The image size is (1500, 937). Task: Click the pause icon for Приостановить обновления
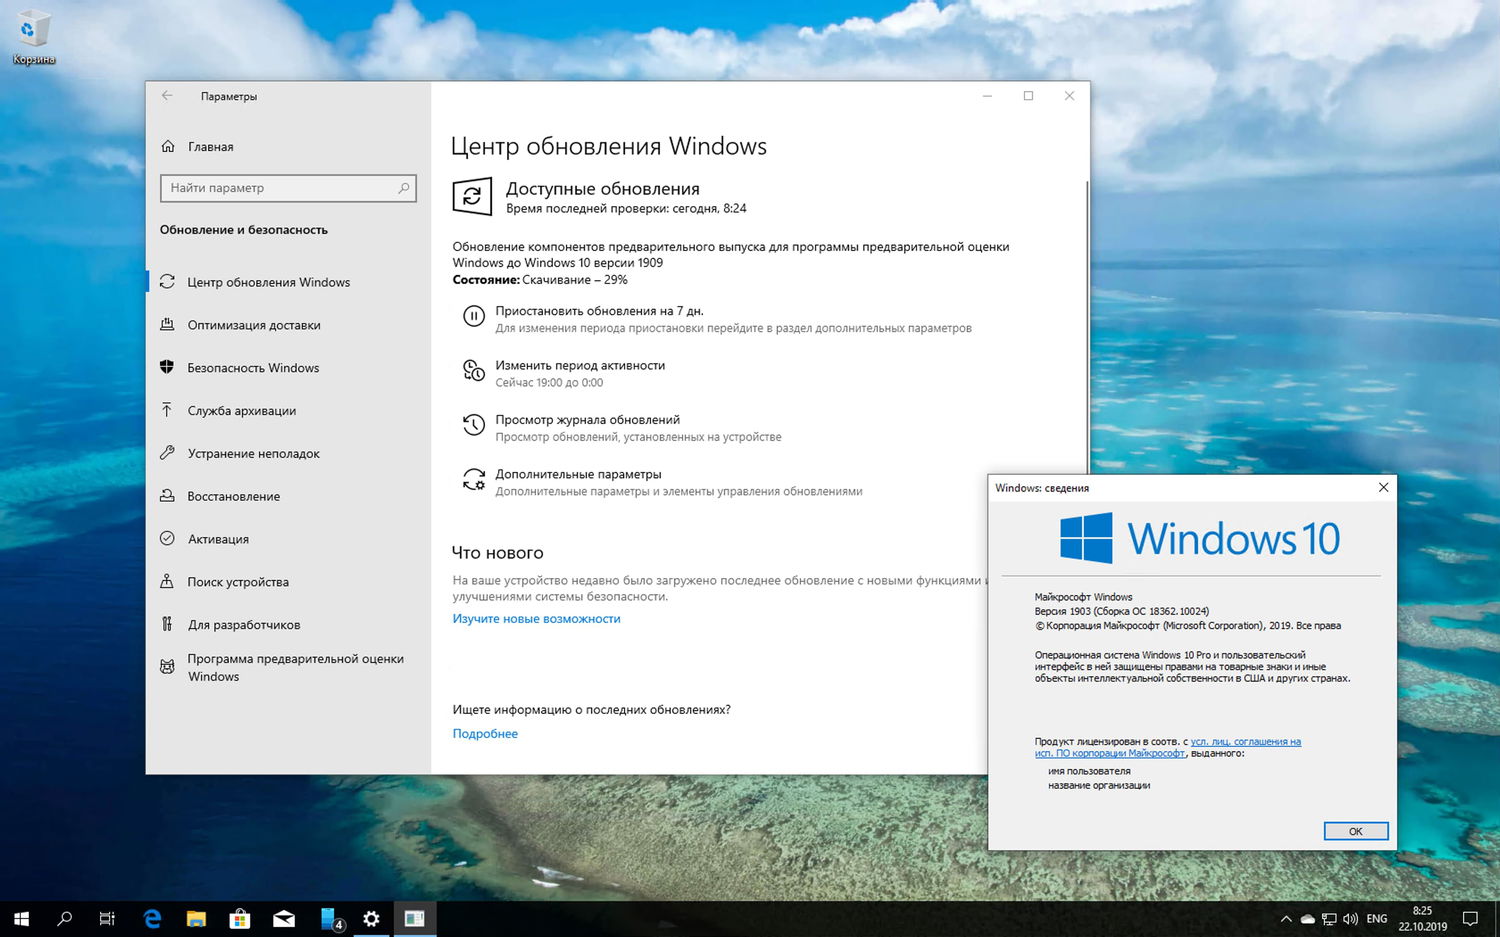point(473,317)
